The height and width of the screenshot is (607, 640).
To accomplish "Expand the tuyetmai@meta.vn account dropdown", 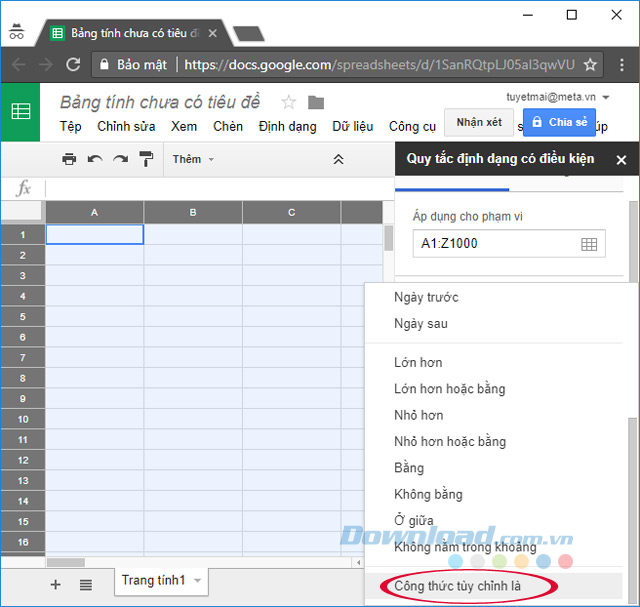I will coord(606,97).
